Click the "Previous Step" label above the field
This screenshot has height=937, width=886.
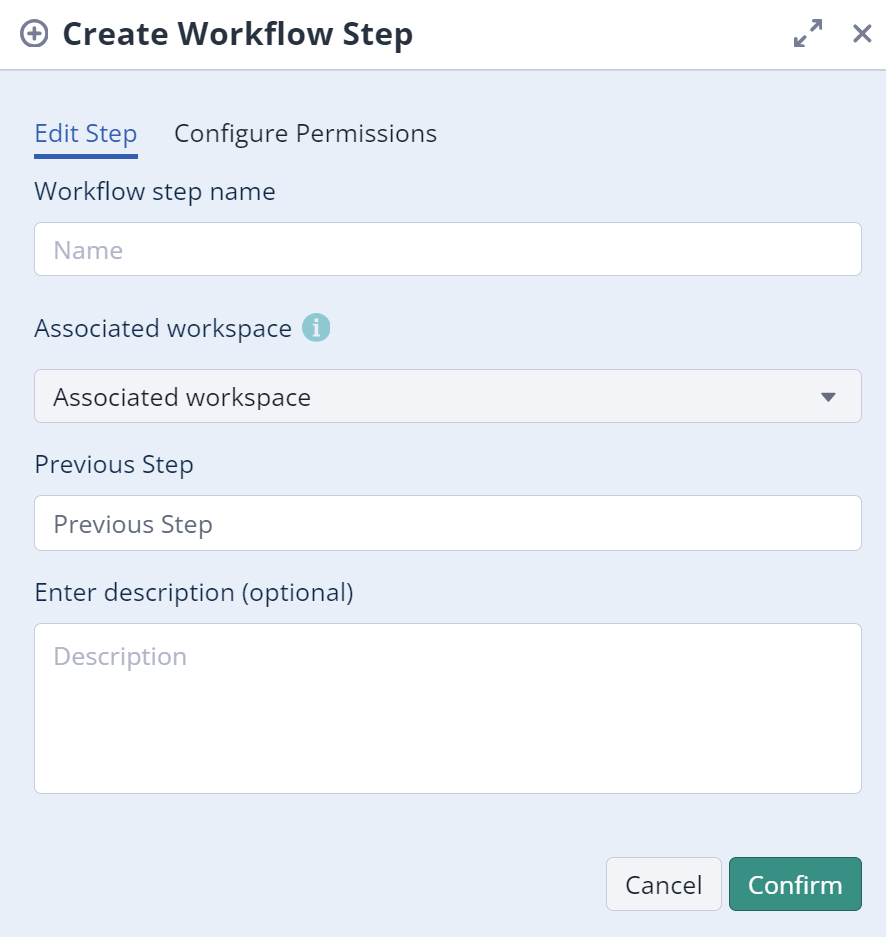(114, 465)
